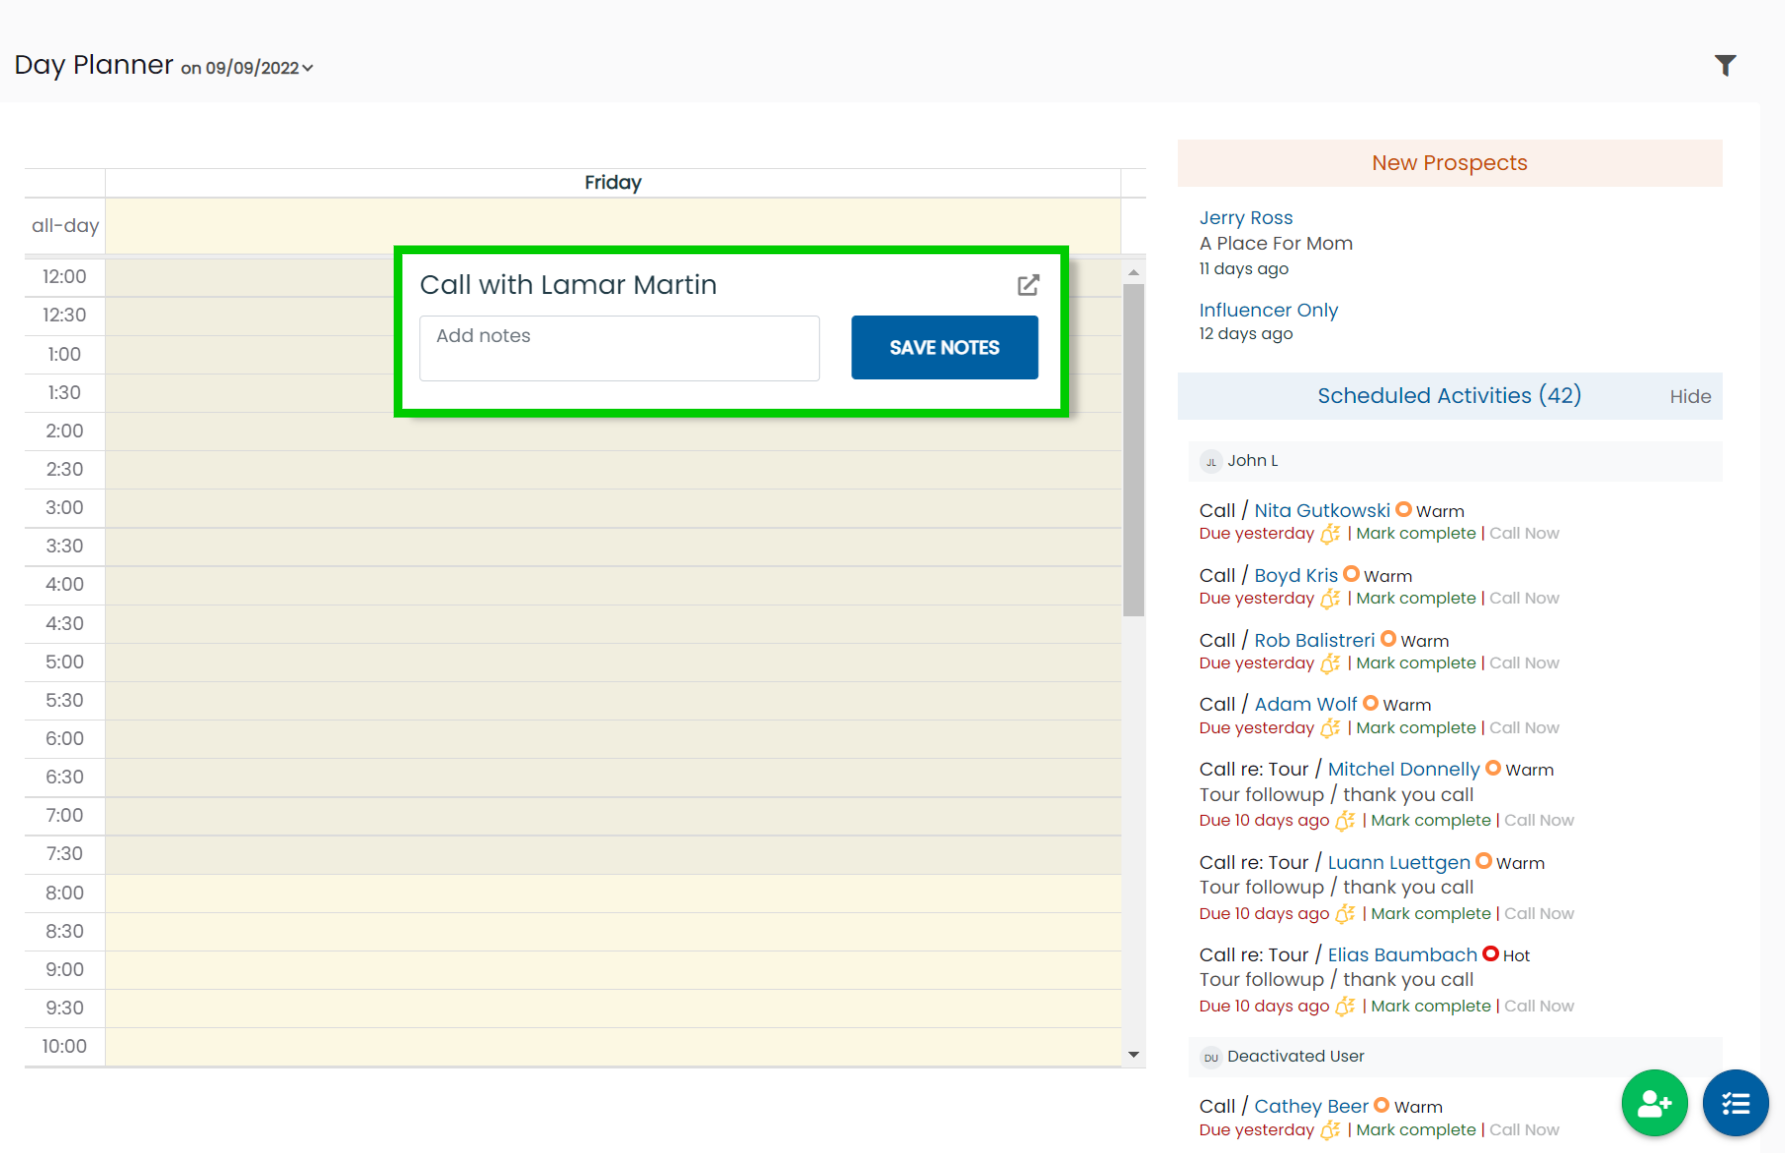Click the Add notes text field
The width and height of the screenshot is (1785, 1153).
(x=619, y=348)
